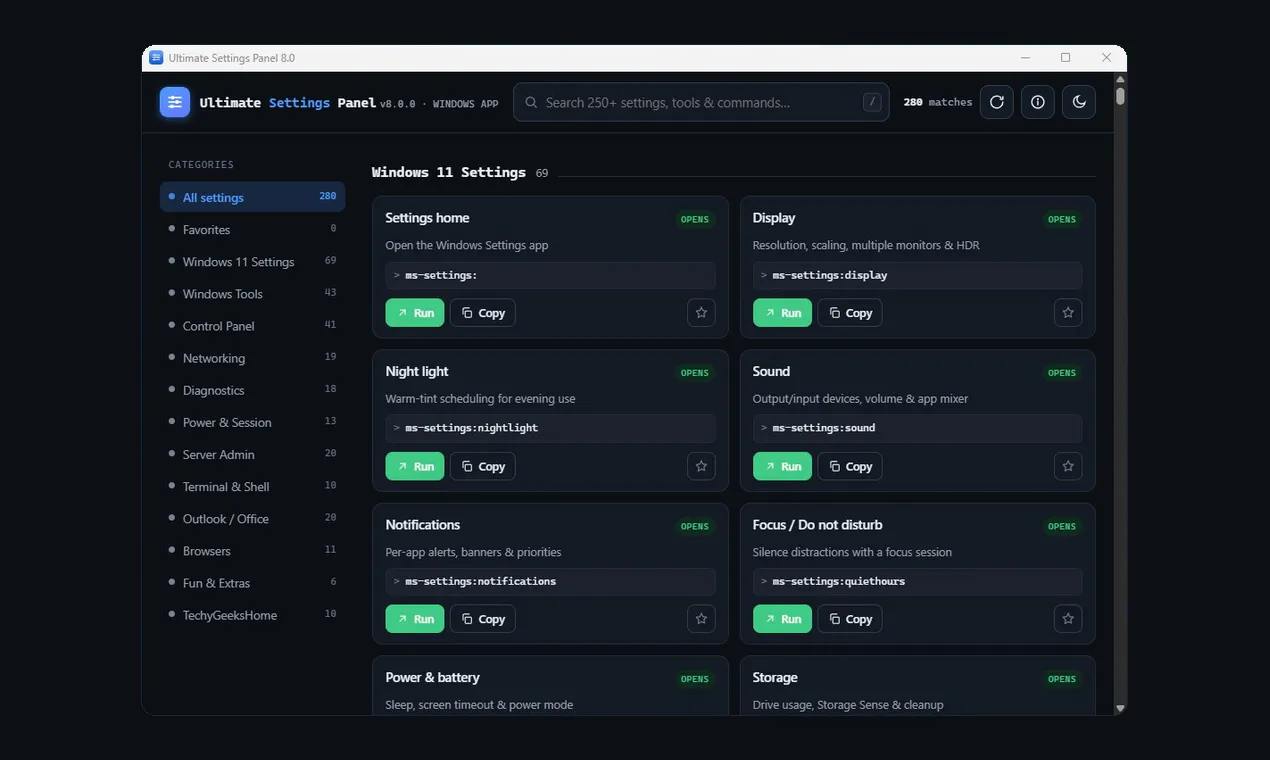The image size is (1270, 760).
Task: Click the OPENS badge on Settings home
Action: click(695, 220)
